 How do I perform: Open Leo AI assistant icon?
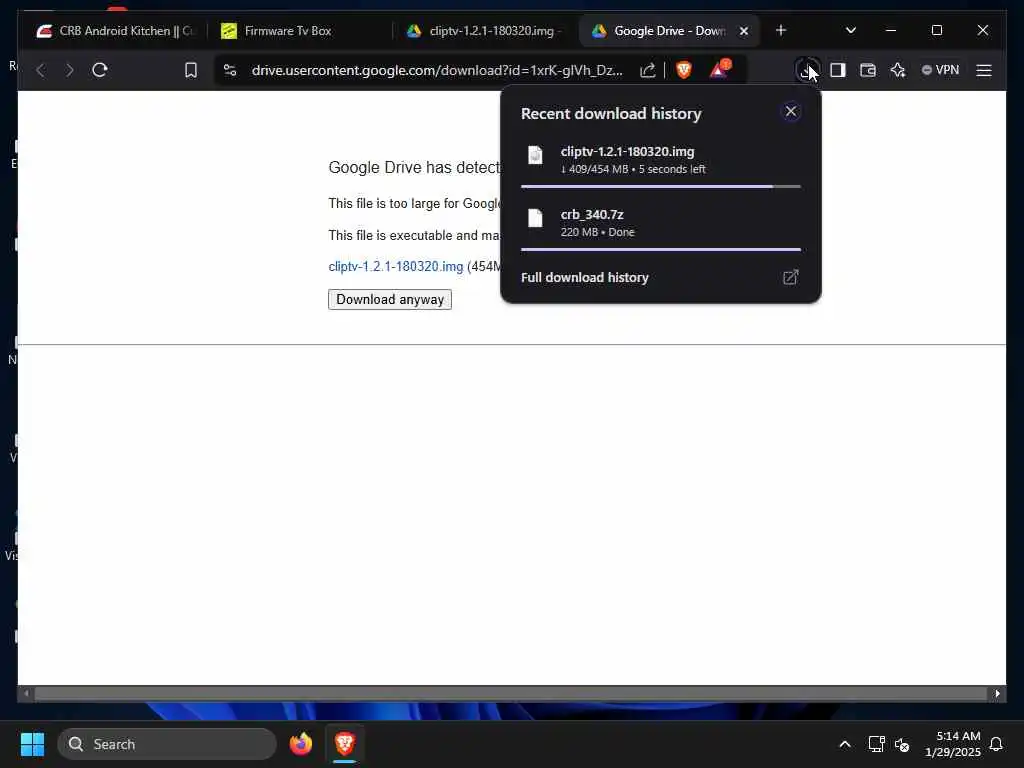[898, 70]
